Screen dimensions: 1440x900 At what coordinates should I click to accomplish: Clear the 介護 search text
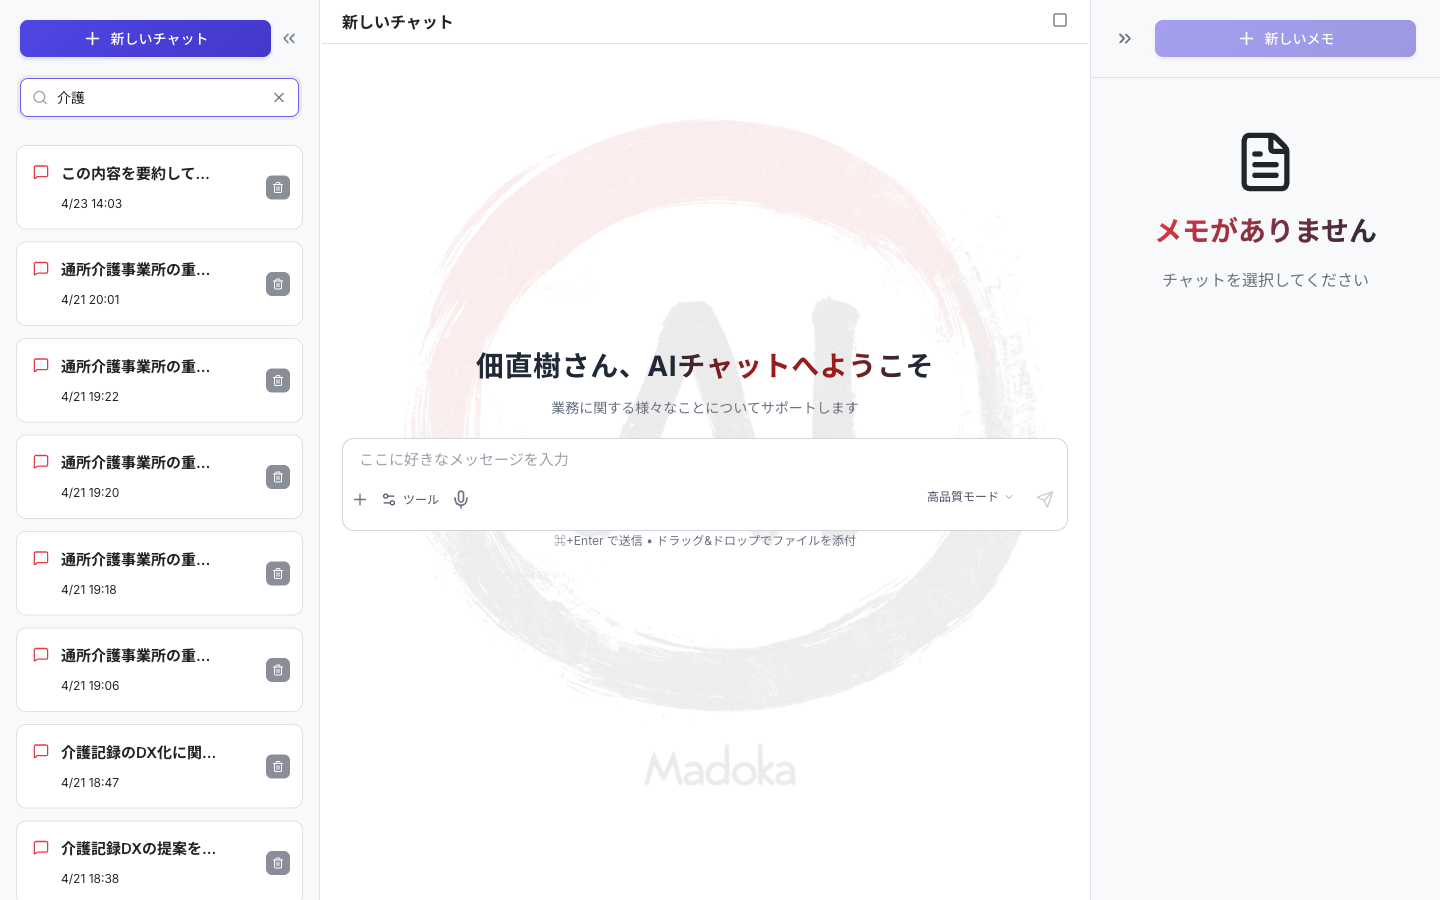tap(279, 97)
